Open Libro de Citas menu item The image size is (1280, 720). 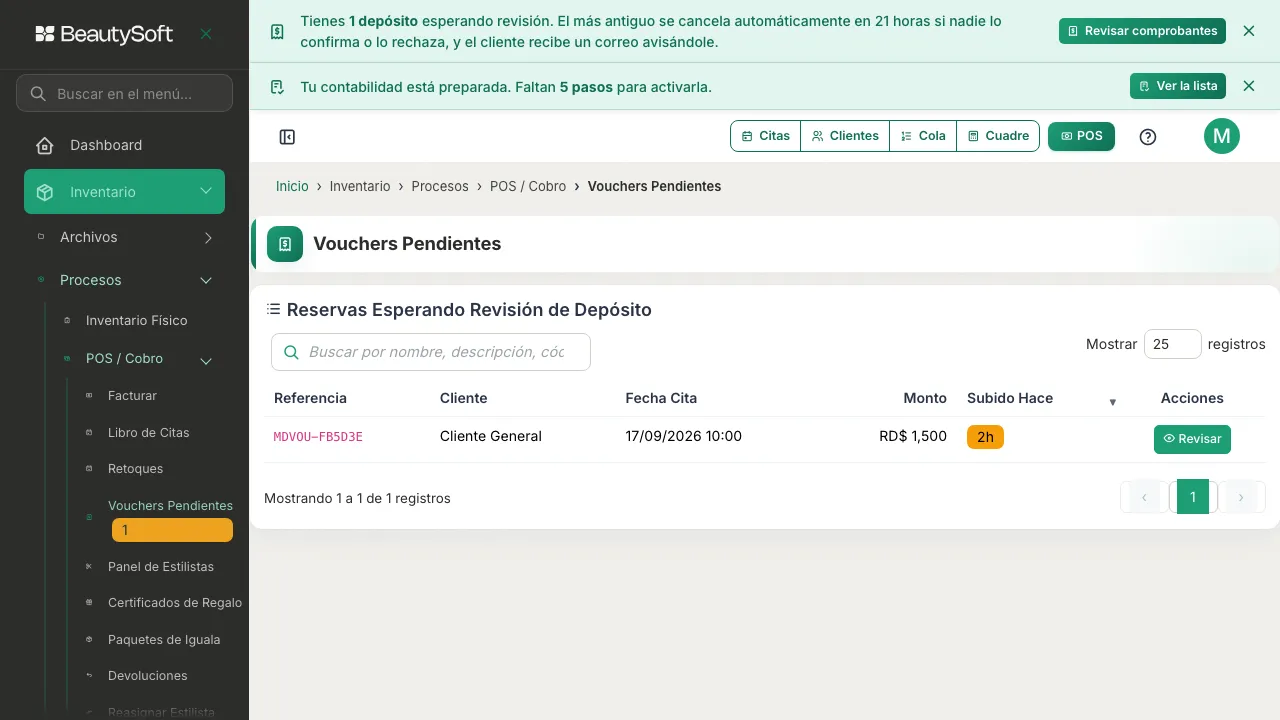click(148, 433)
